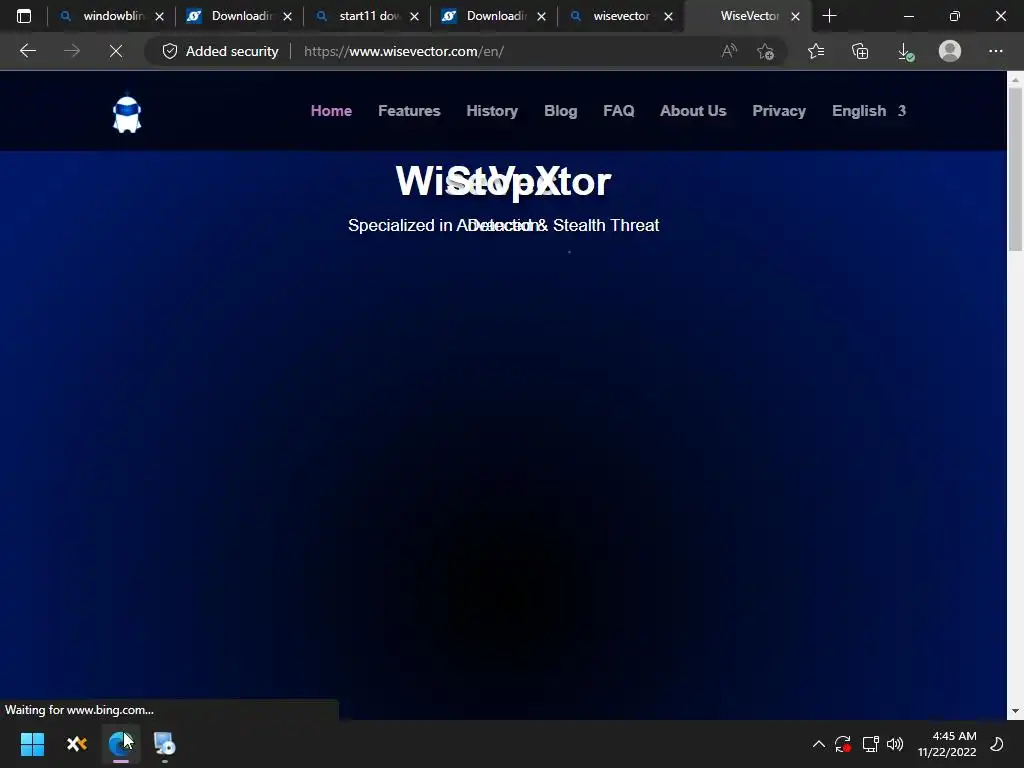
Task: Open Settings and more menu
Action: tap(995, 51)
